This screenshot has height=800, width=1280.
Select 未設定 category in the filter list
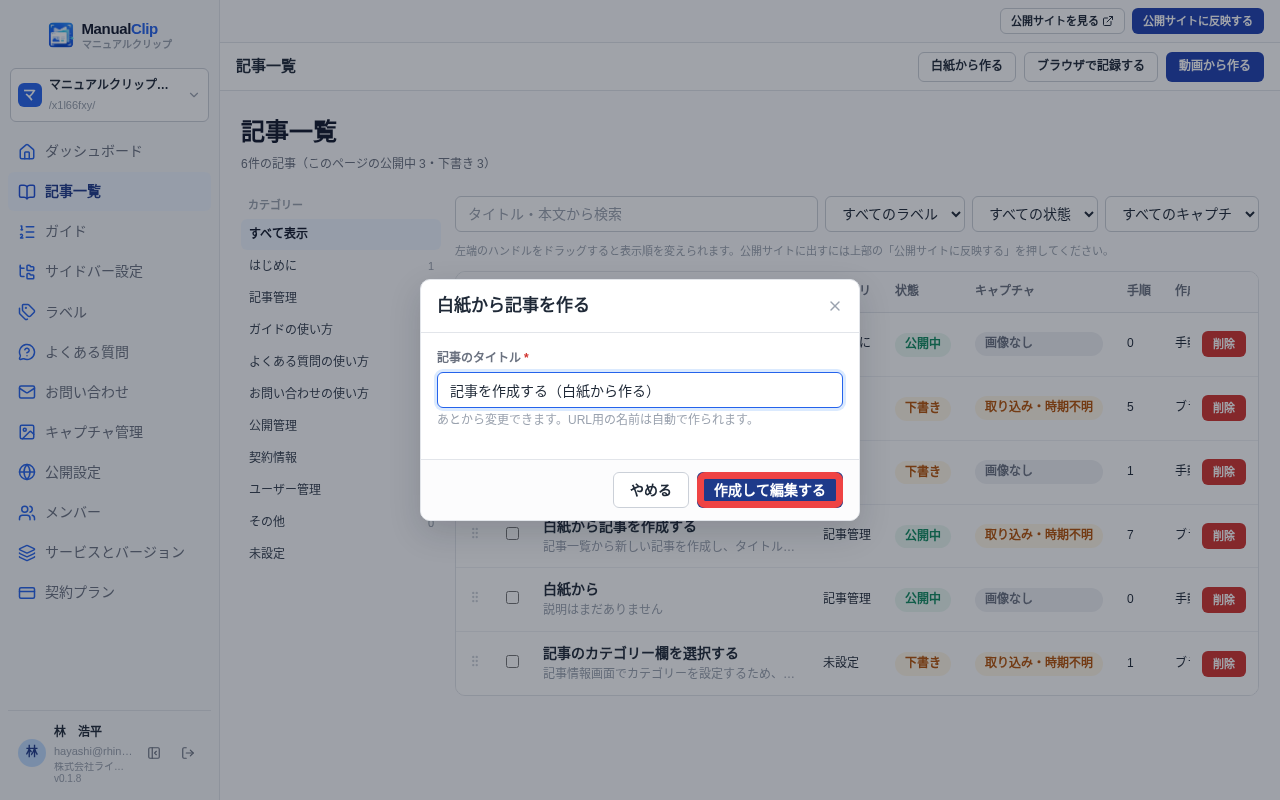pyautogui.click(x=341, y=554)
